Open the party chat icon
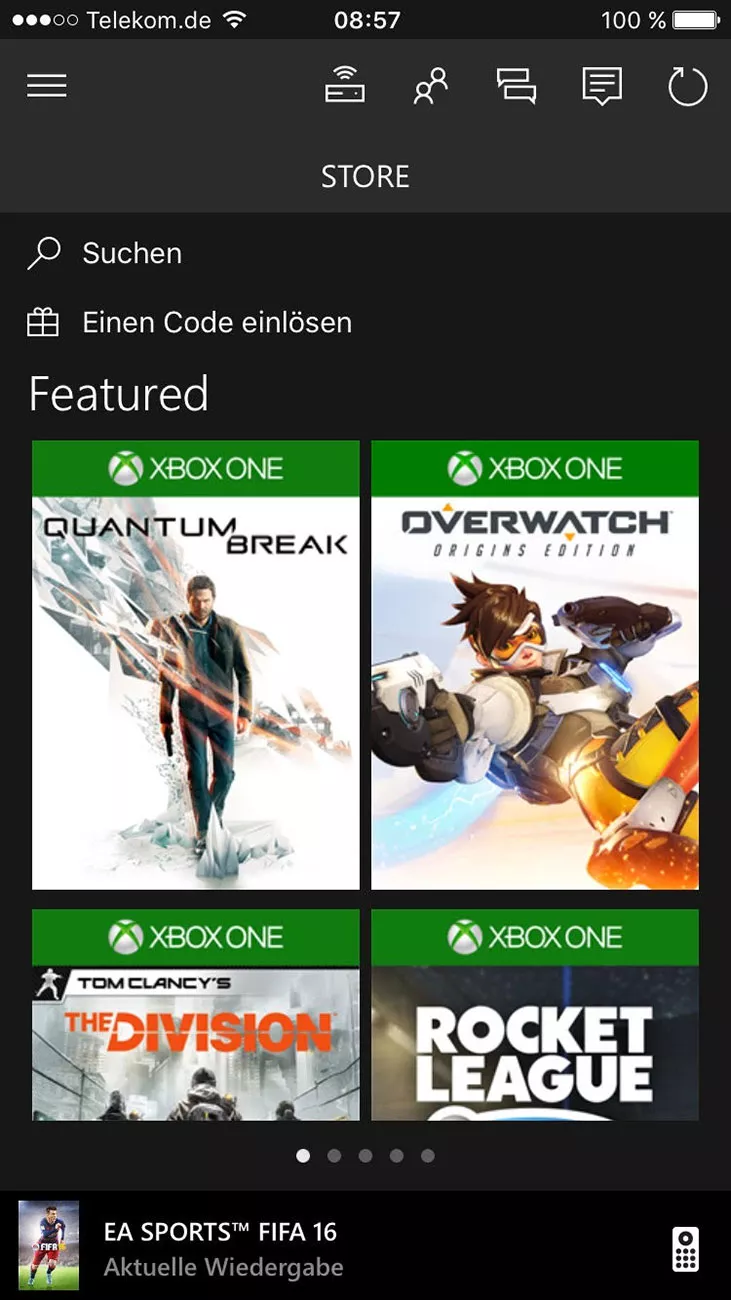This screenshot has width=731, height=1300. (516, 87)
